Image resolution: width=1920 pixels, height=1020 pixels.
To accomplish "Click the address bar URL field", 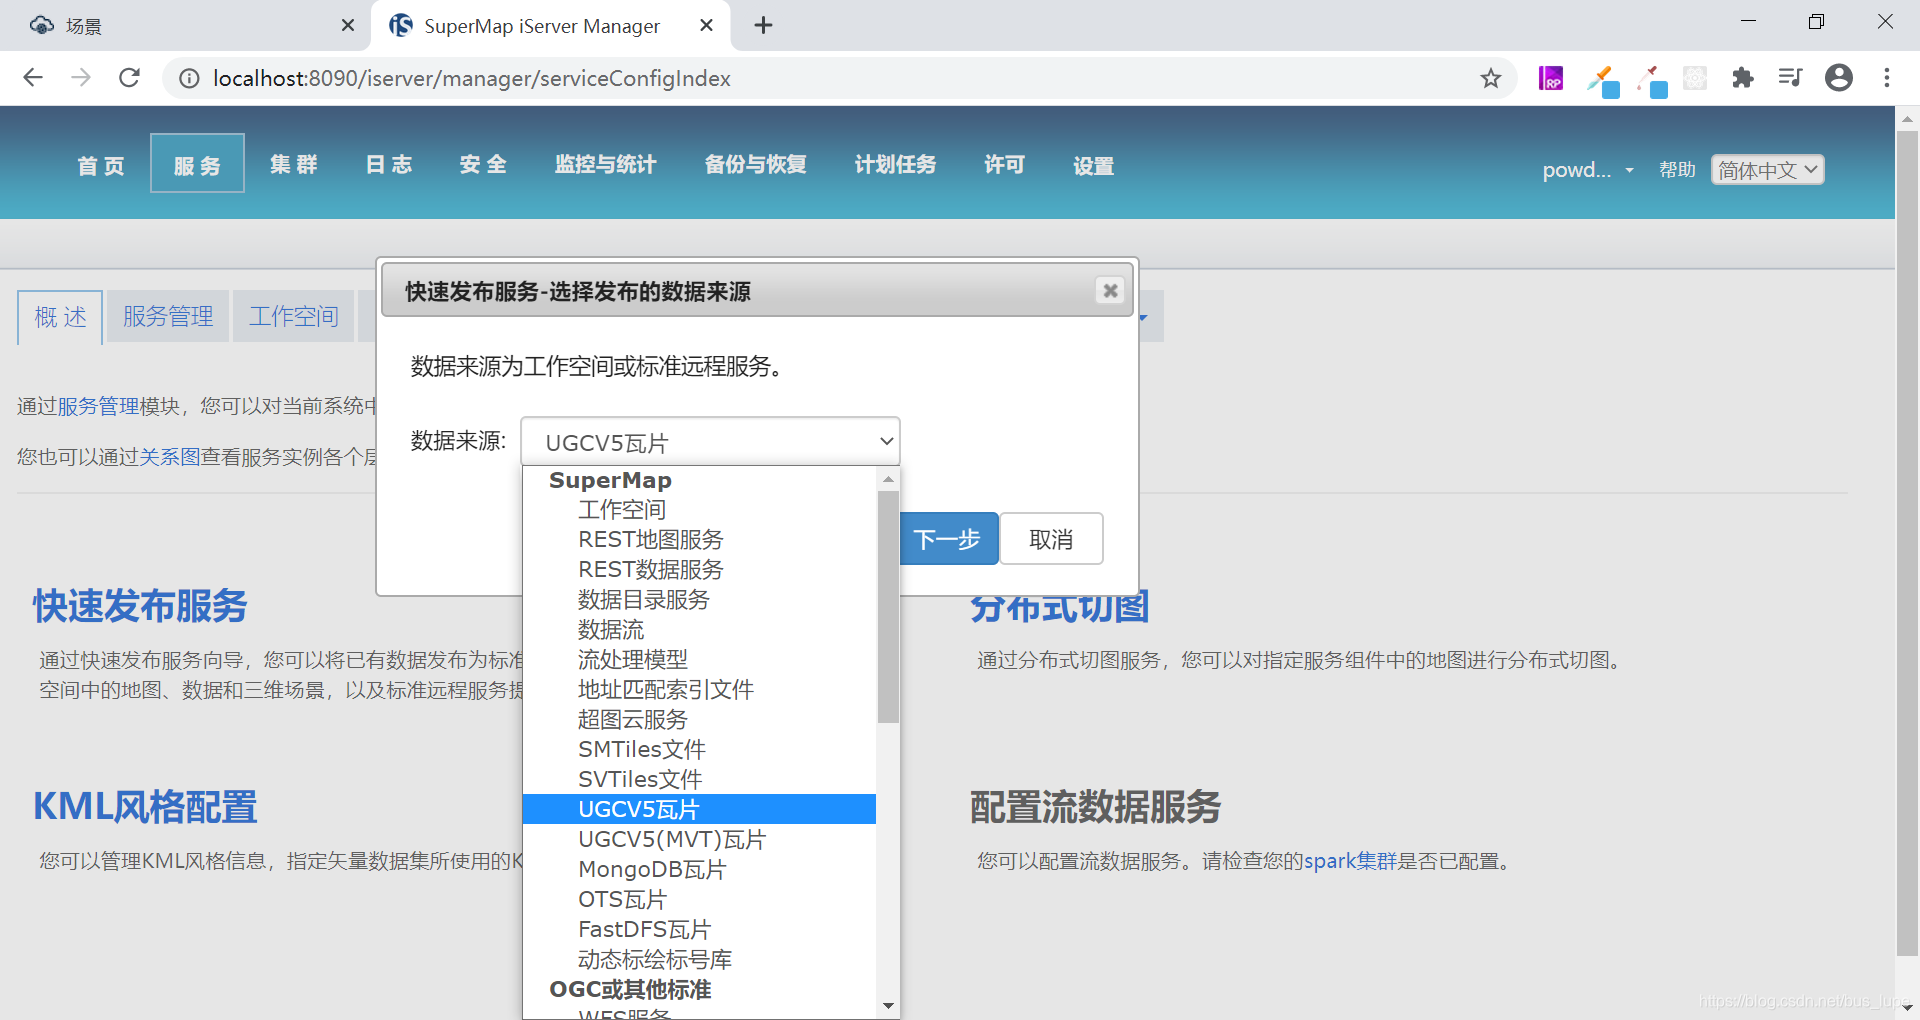I will (x=840, y=78).
